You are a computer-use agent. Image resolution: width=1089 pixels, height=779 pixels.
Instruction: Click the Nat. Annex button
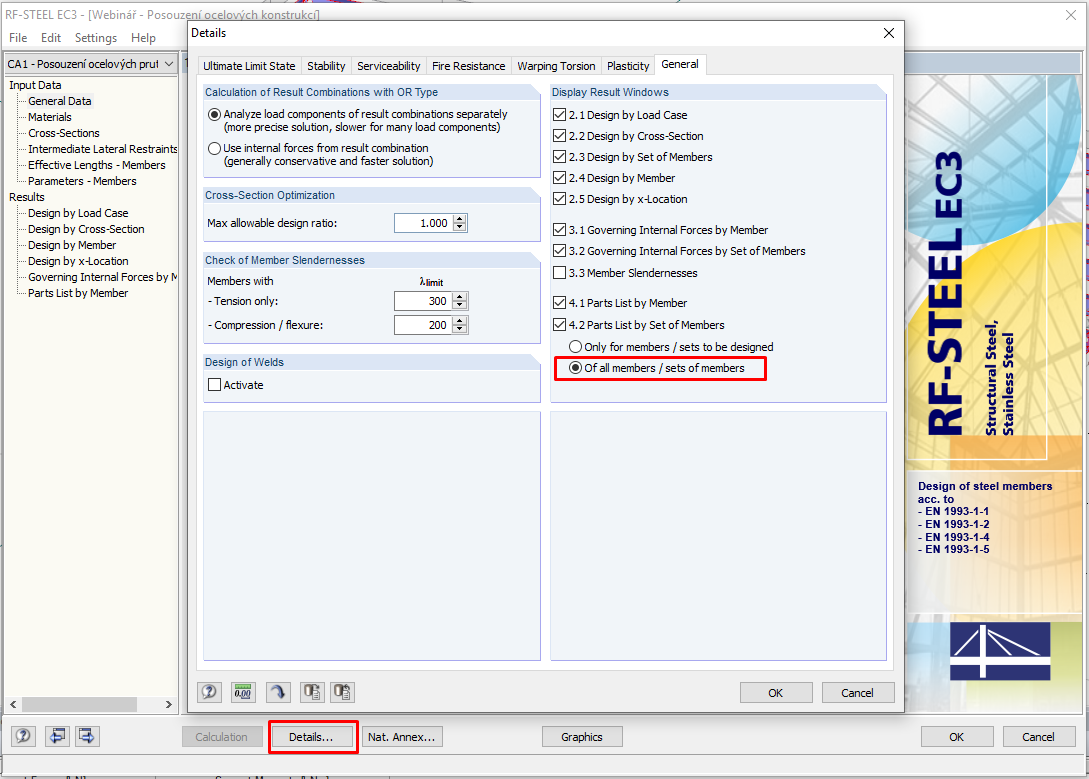coord(401,737)
